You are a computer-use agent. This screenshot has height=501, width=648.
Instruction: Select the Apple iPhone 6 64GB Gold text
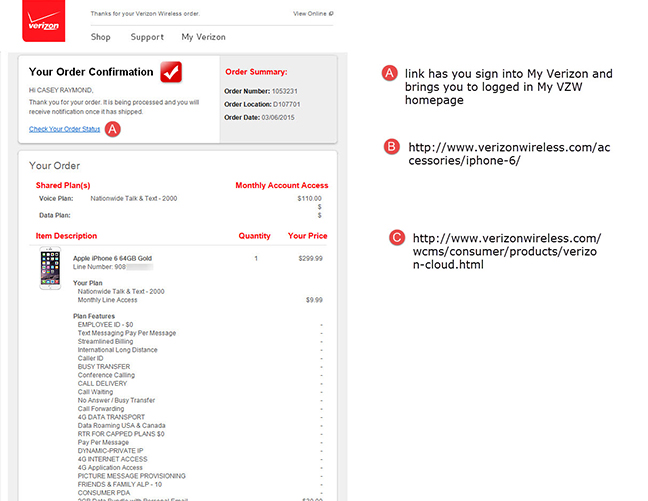tap(112, 258)
